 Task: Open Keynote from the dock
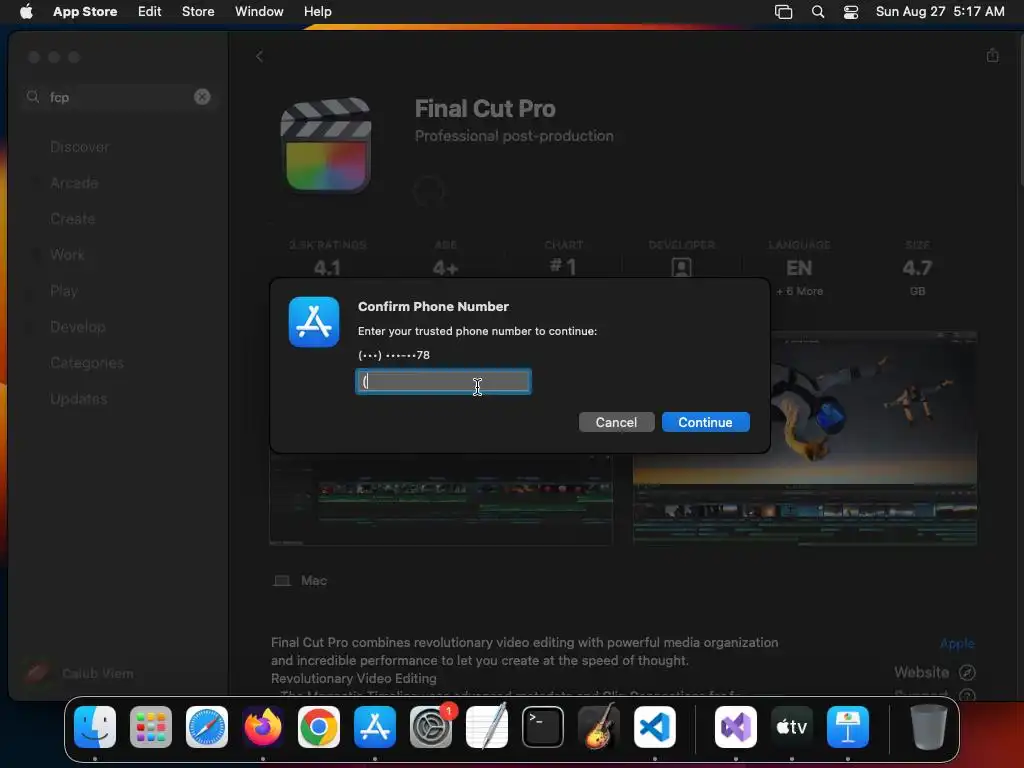pos(848,727)
